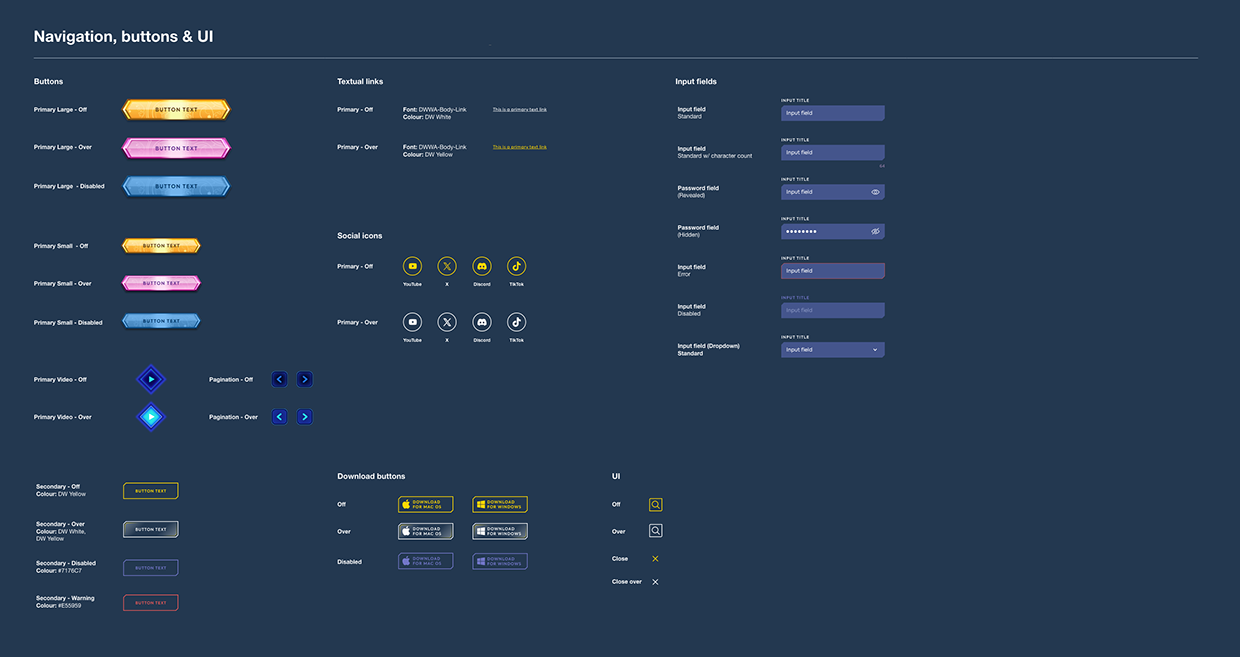
Task: Click the yellow search icon in UI Off row
Action: (x=656, y=505)
